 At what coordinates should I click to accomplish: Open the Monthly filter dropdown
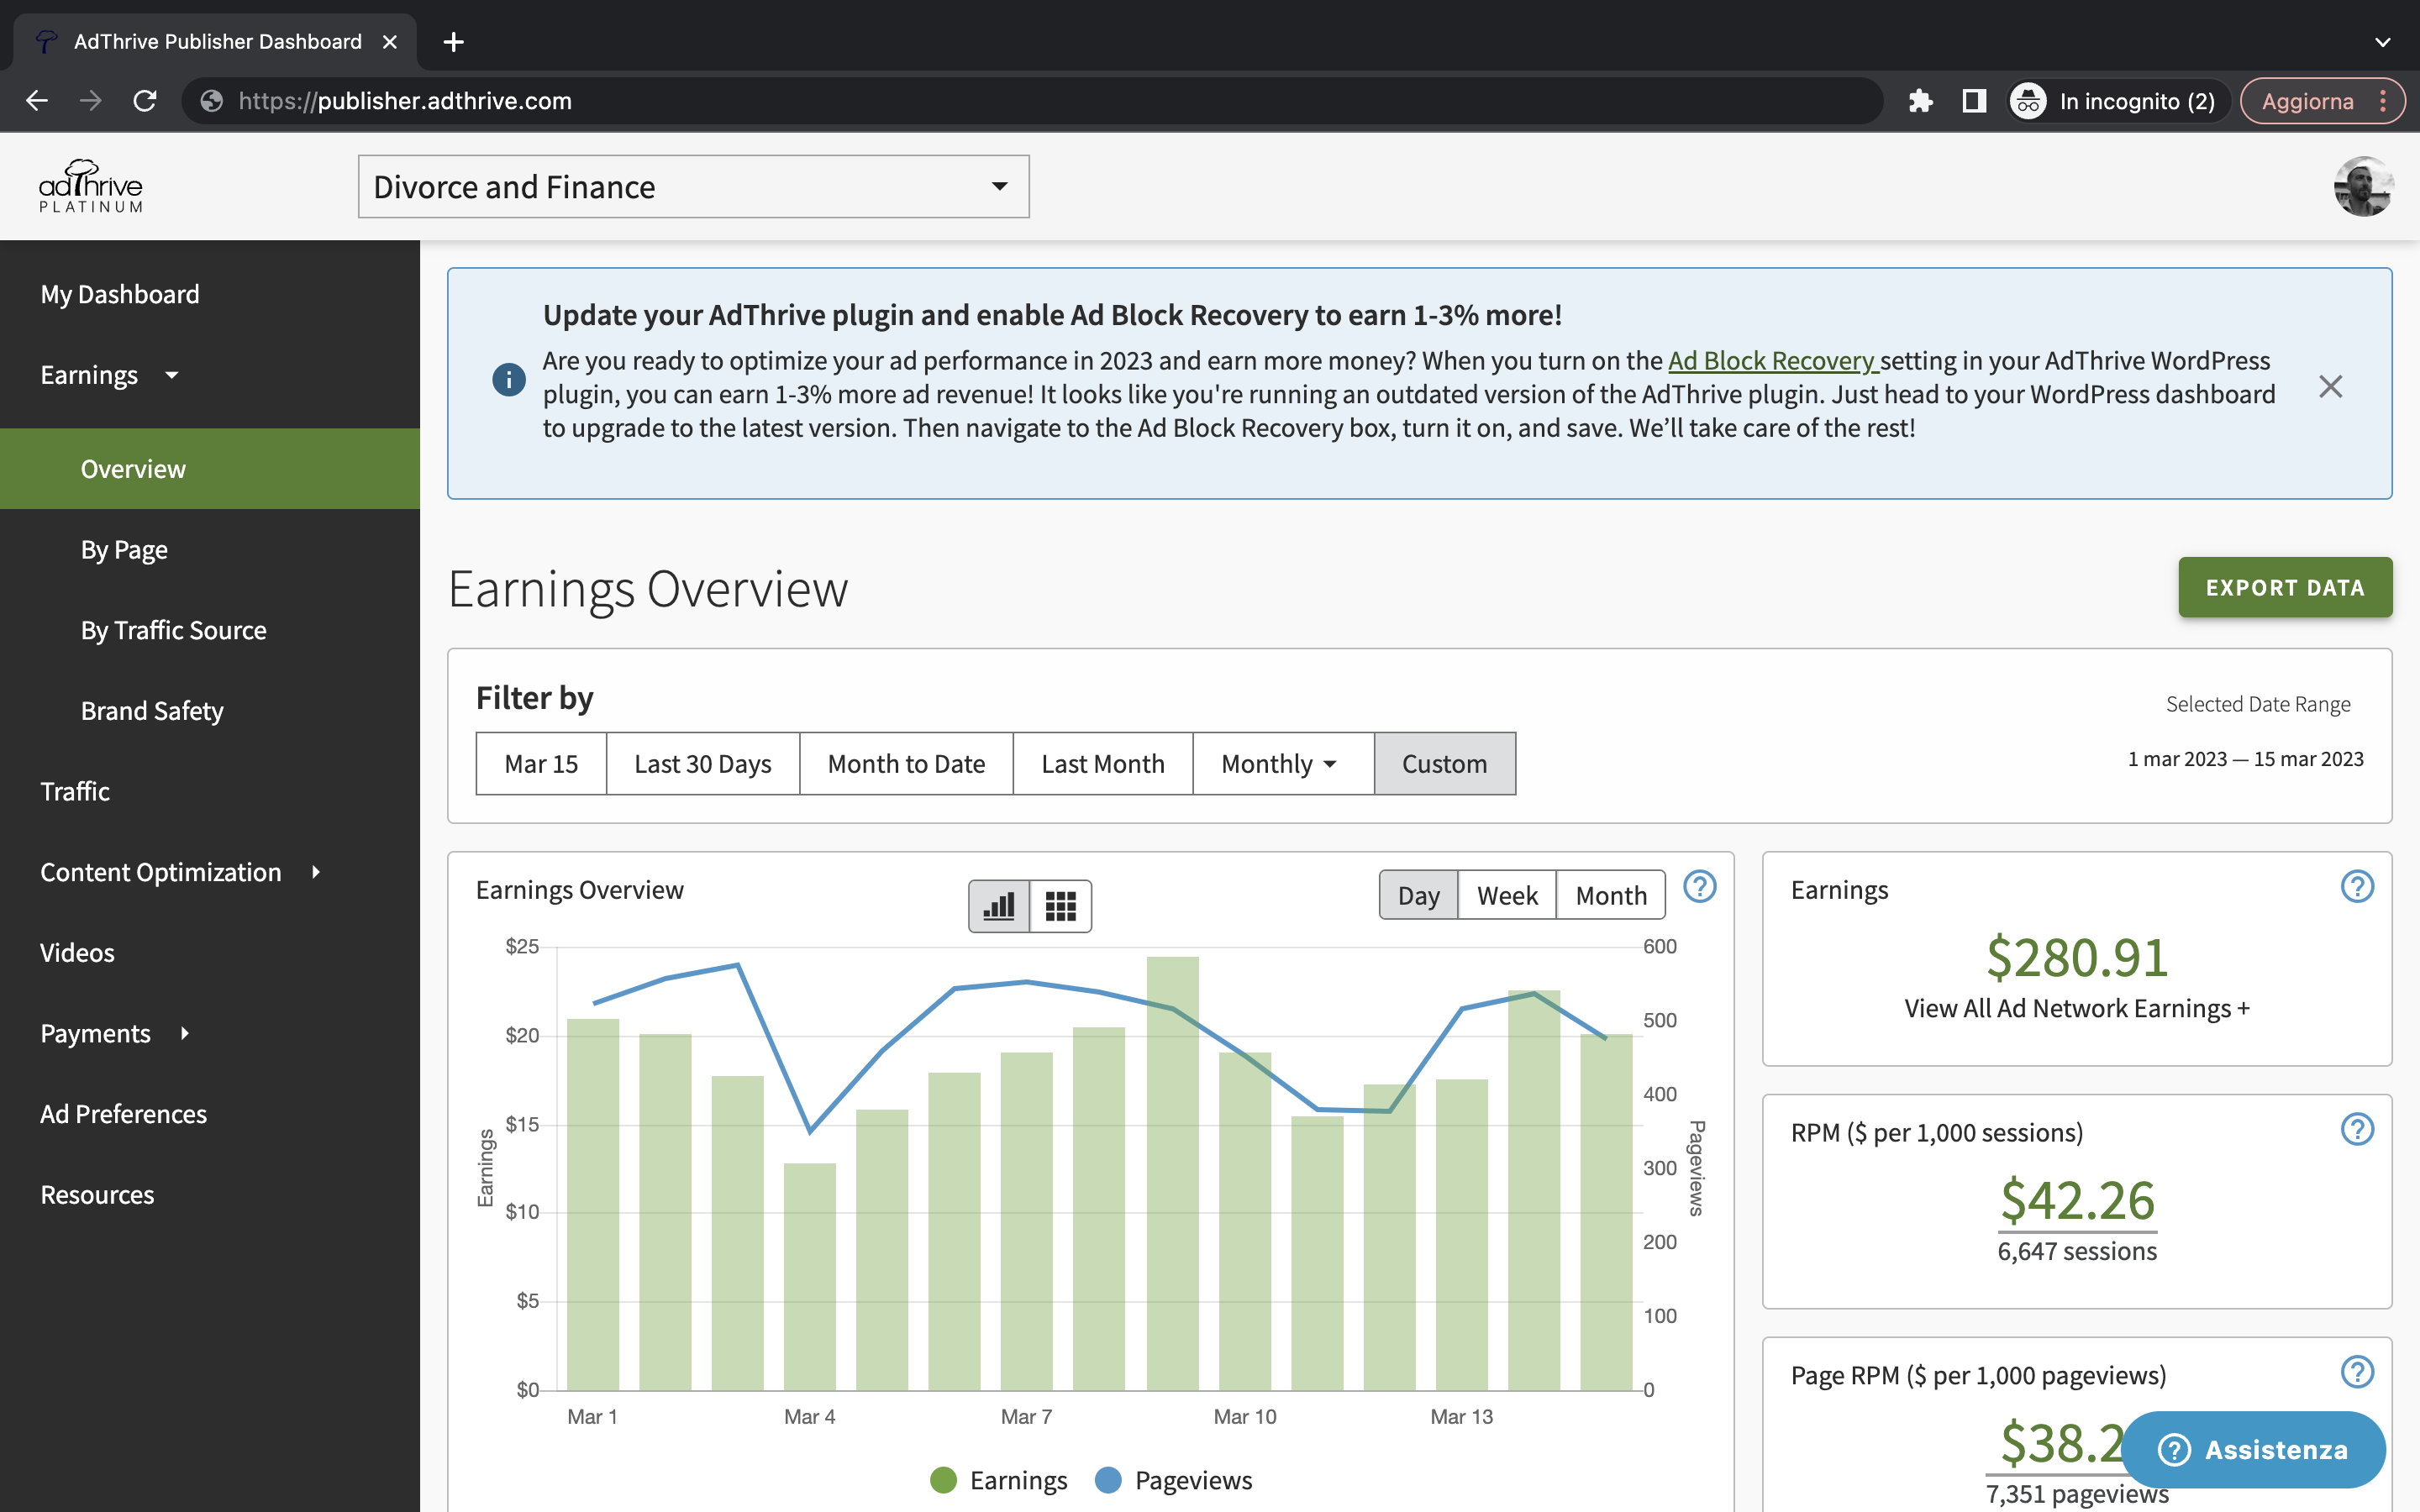pos(1283,764)
